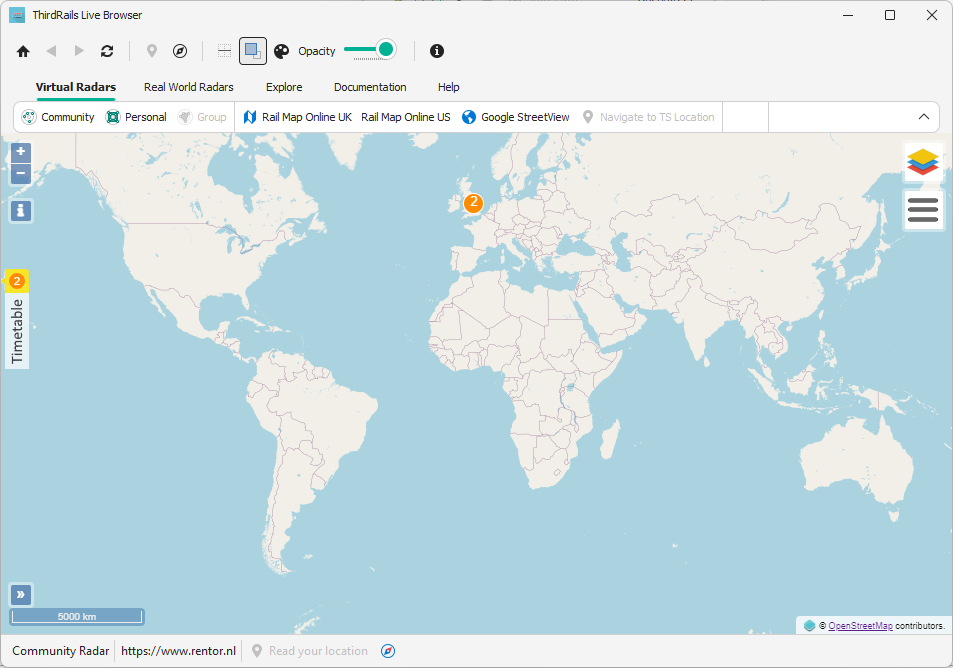Screen dimensions: 953x668
Task: Click the dotted frame toolbar icon
Action: point(224,51)
